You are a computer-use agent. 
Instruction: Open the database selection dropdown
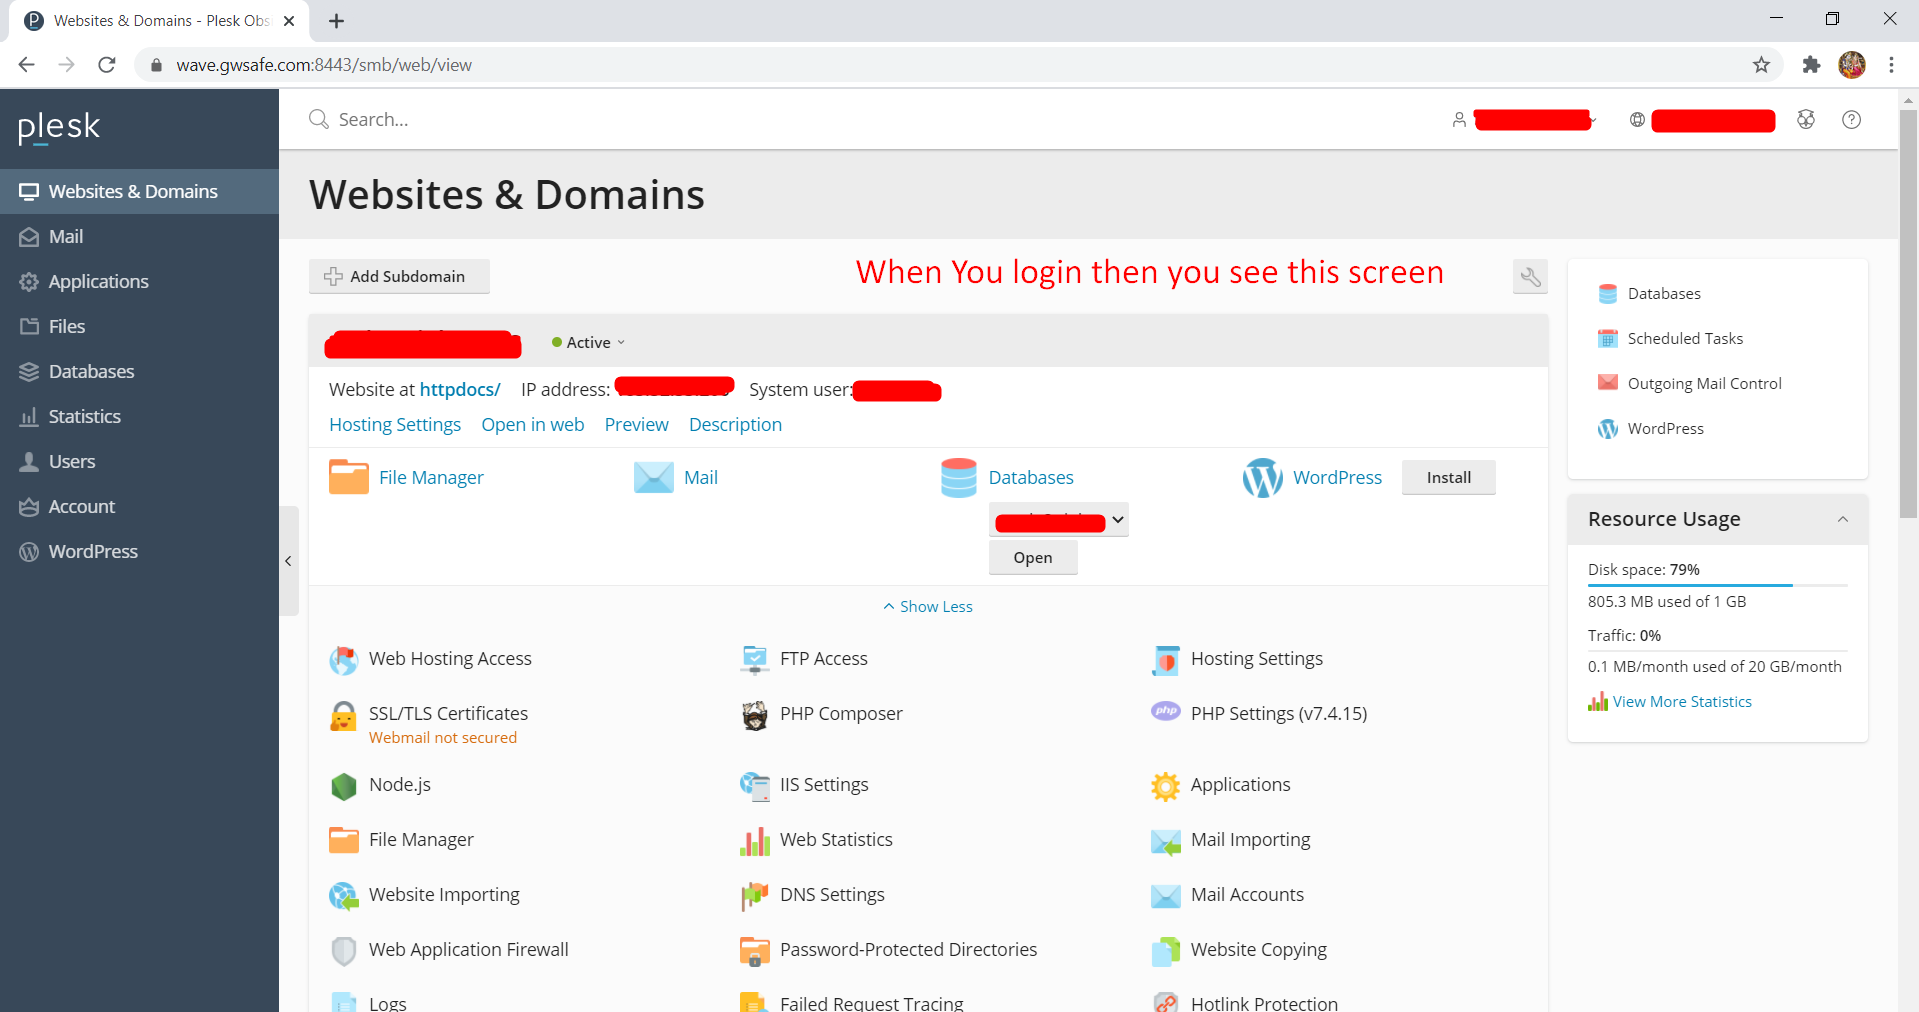(x=1059, y=520)
